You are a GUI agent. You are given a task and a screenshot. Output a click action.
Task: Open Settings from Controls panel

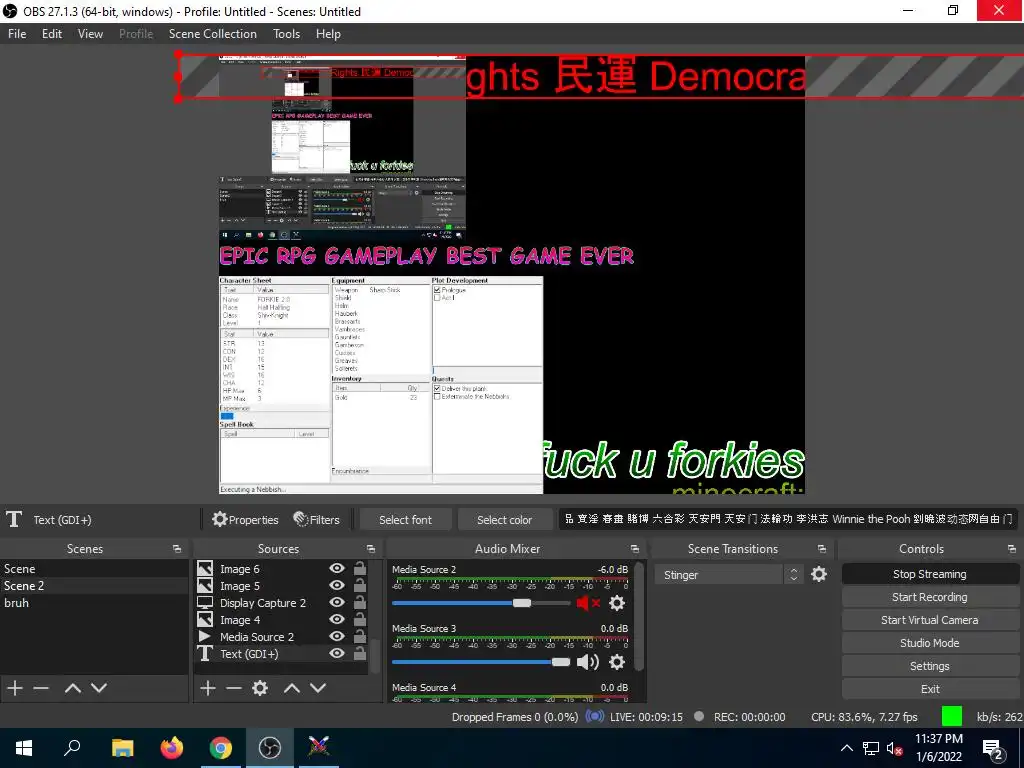(x=930, y=666)
